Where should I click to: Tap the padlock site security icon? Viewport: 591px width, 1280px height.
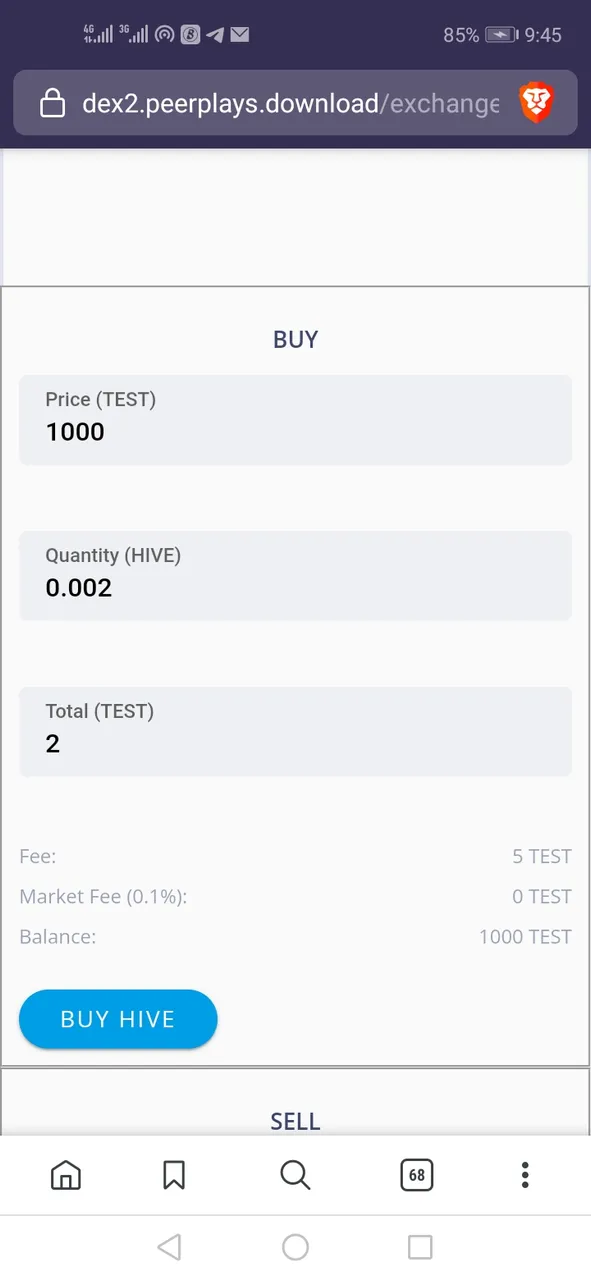(52, 102)
